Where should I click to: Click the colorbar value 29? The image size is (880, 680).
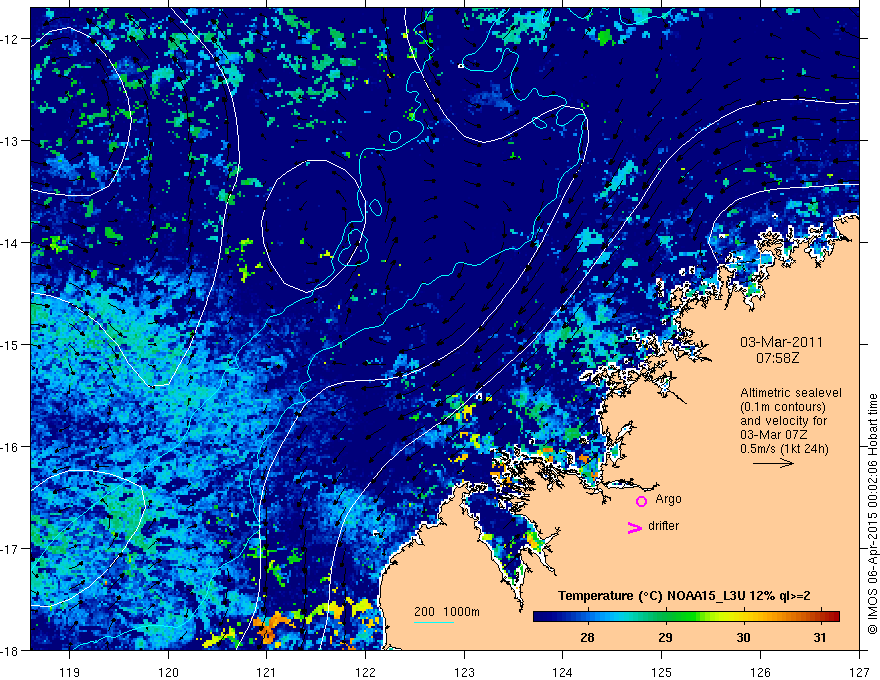tap(665, 637)
